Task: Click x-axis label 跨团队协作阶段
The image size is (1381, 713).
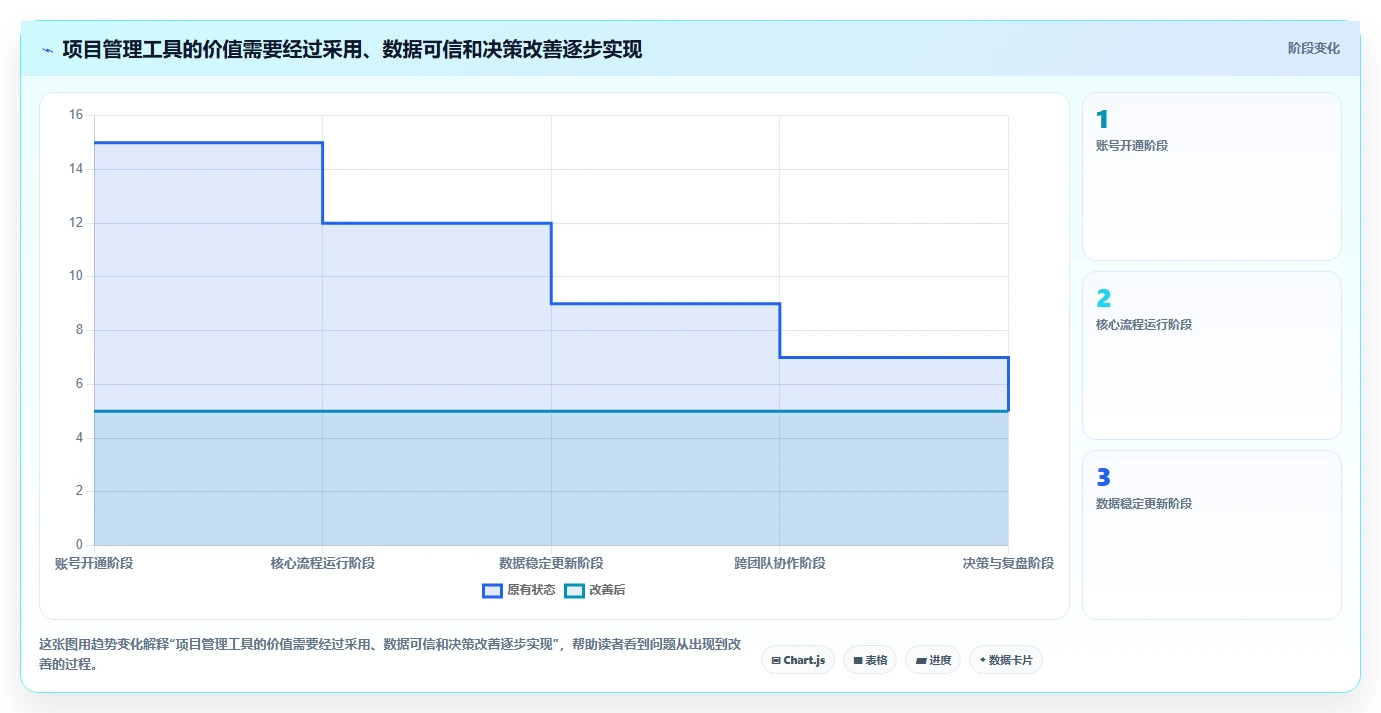Action: point(780,563)
